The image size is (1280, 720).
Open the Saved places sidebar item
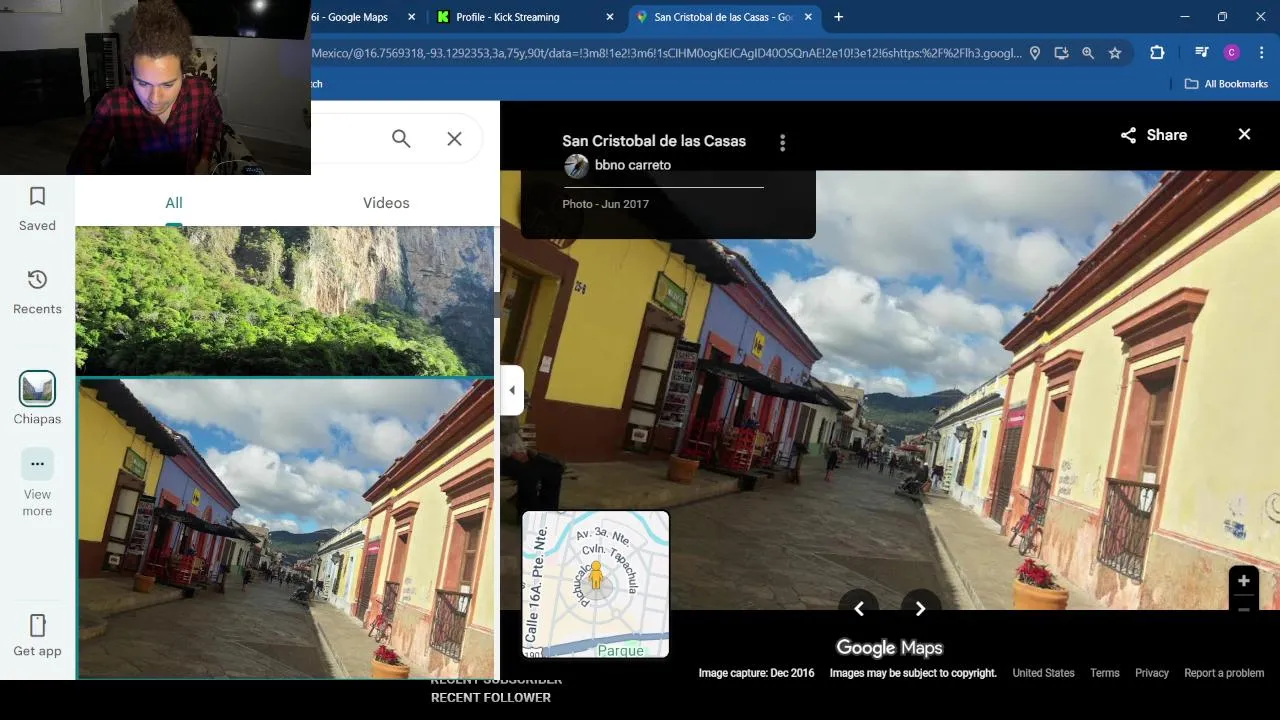coord(37,208)
